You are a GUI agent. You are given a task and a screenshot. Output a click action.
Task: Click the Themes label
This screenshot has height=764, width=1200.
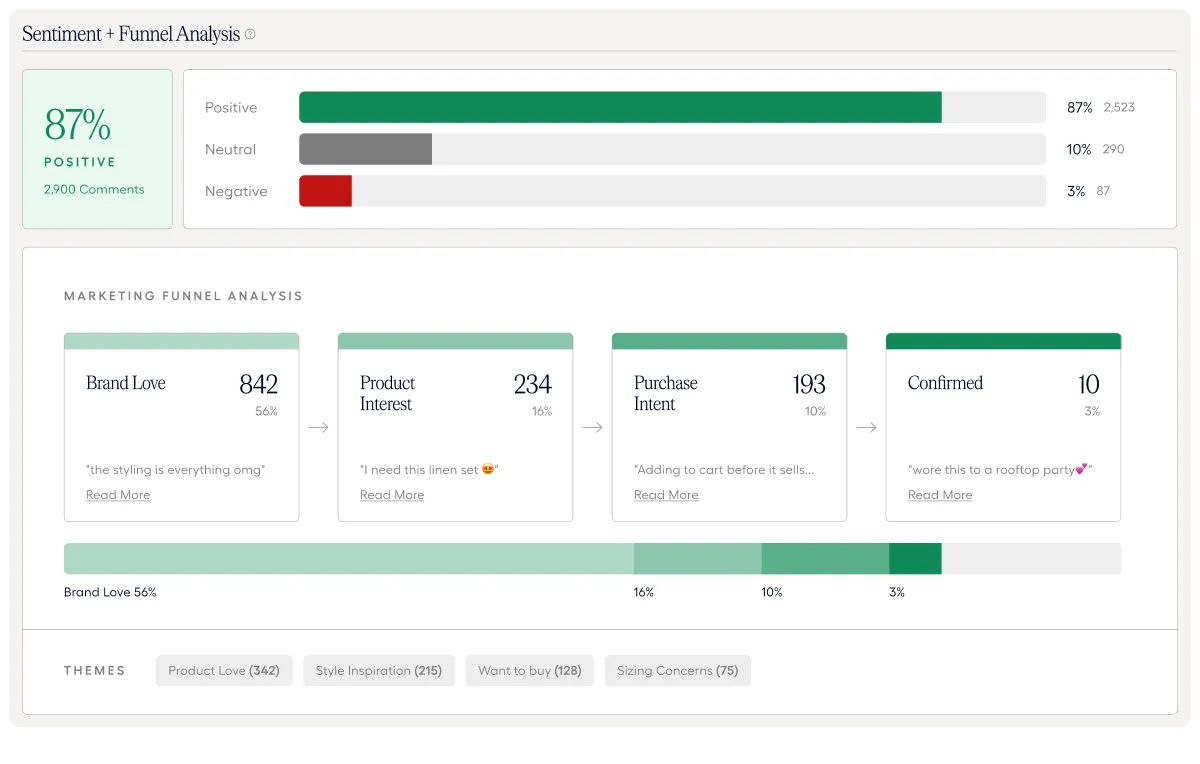(x=95, y=671)
